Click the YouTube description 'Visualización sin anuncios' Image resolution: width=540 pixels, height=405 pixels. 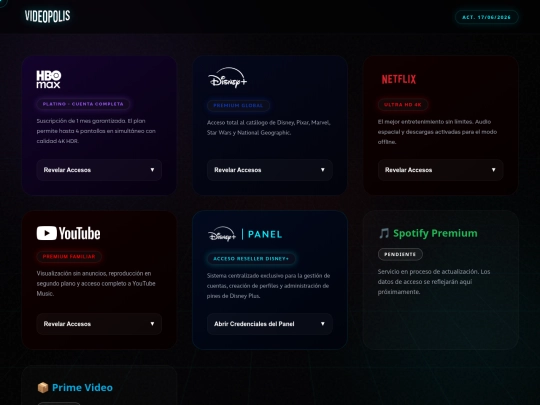pos(96,283)
